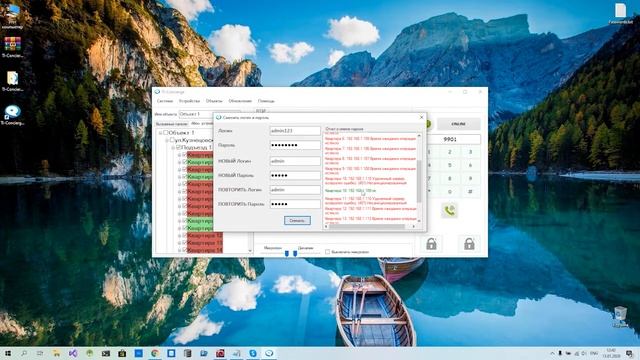Open the Объекты menu
This screenshot has width=640, height=360.
click(x=214, y=101)
